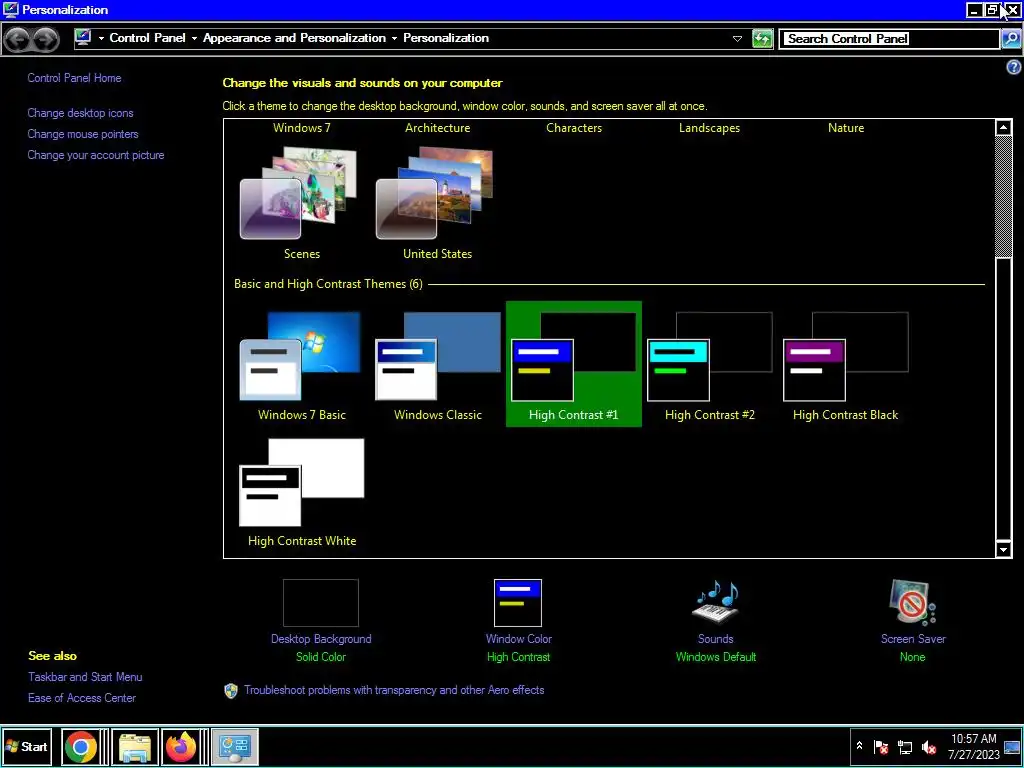1024x768 pixels.
Task: Open the address bar history dropdown
Action: [x=737, y=39]
